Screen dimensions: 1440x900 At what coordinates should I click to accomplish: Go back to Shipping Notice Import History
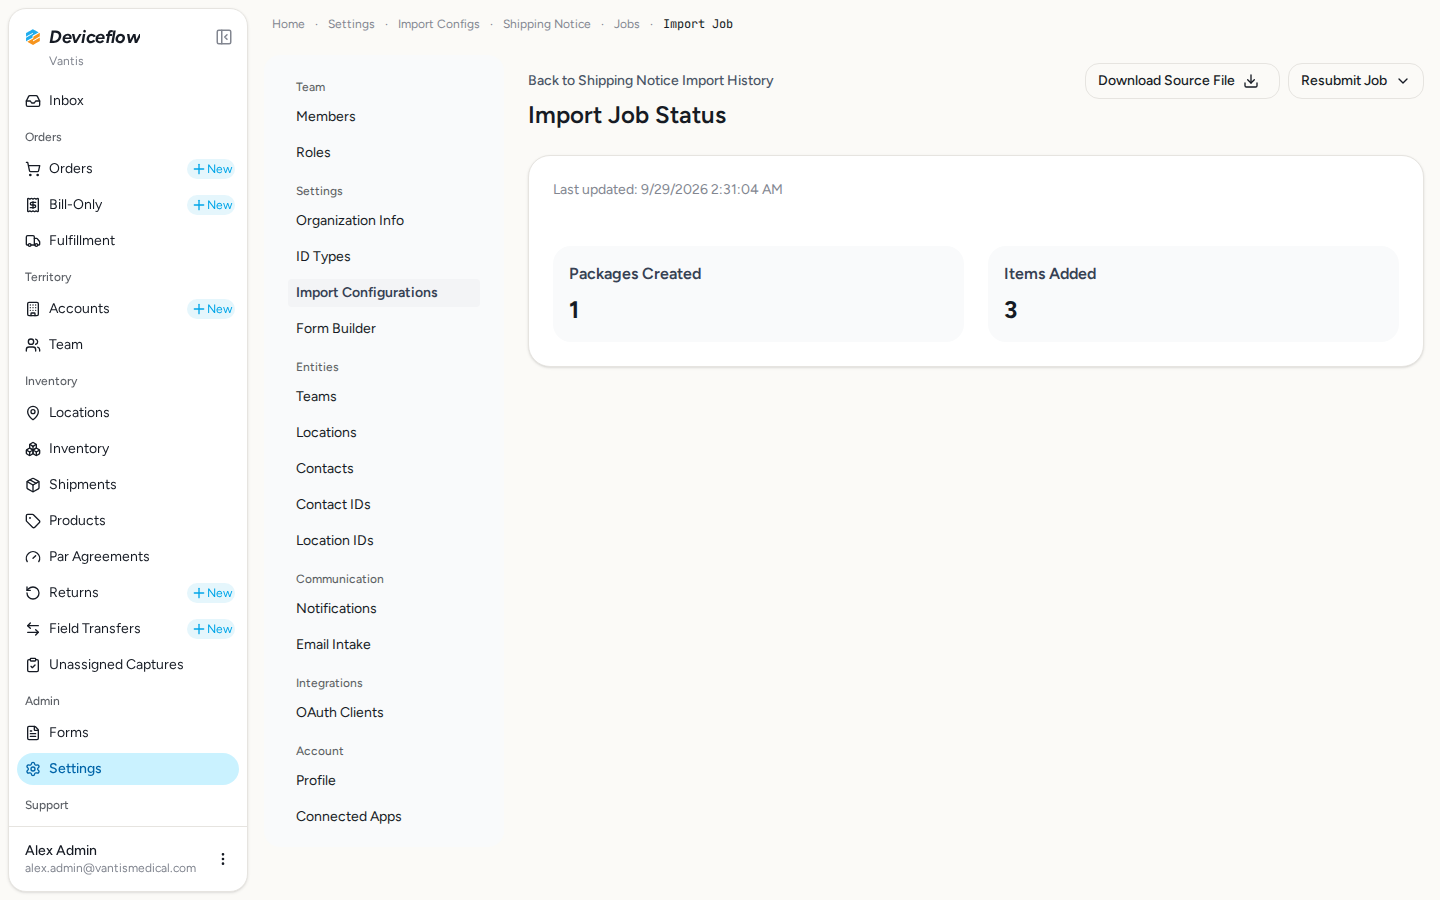tap(651, 81)
